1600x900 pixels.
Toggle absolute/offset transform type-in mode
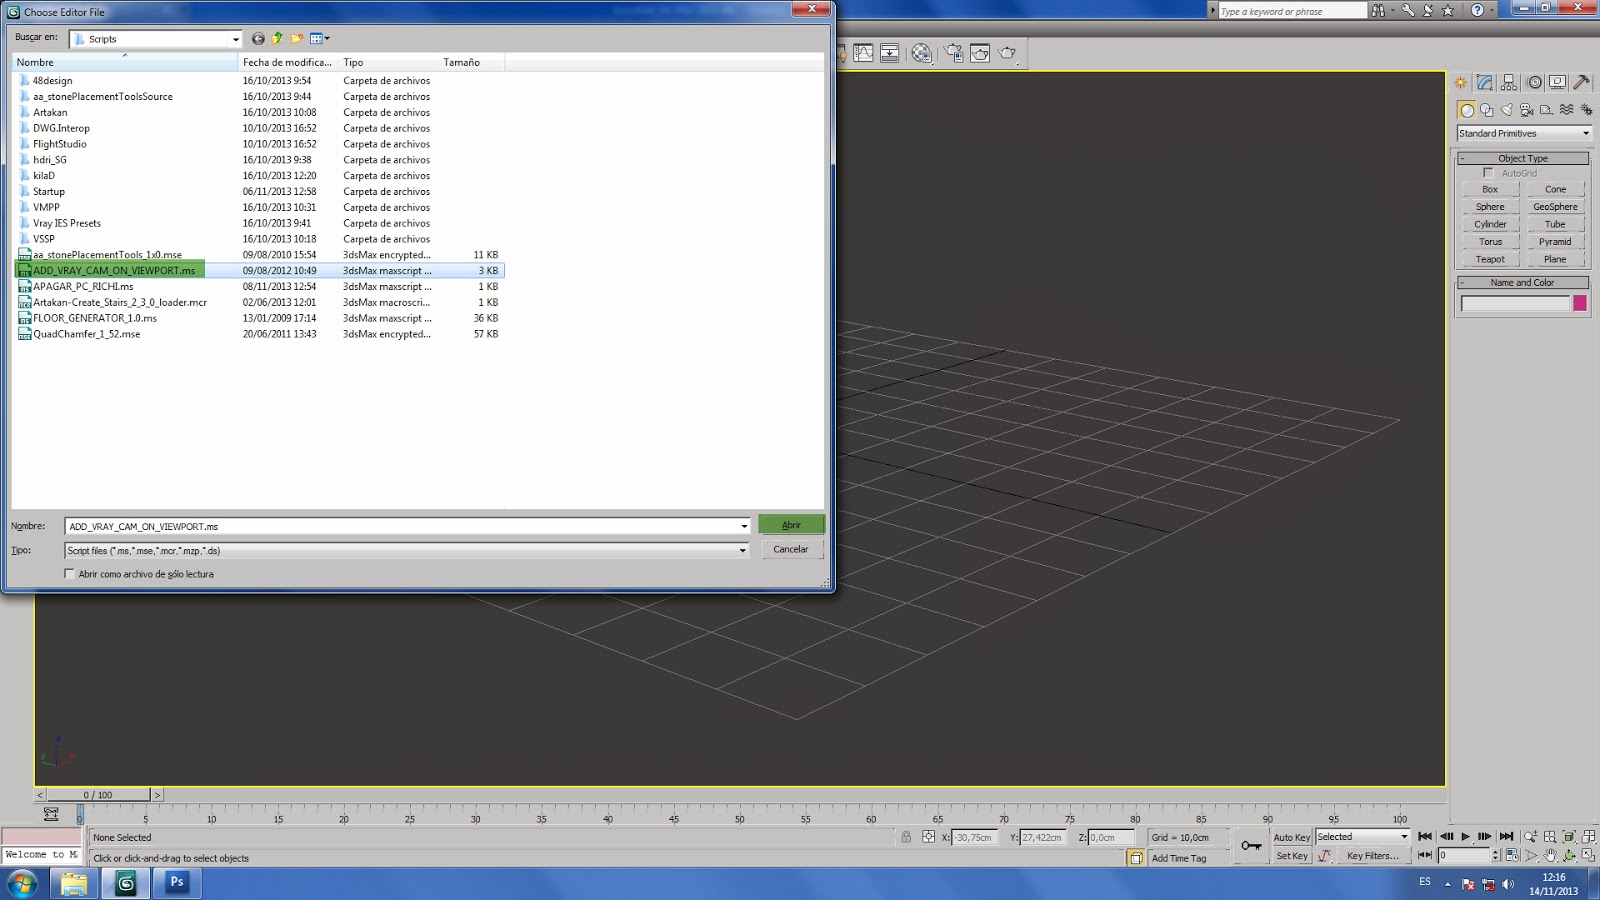click(x=929, y=837)
